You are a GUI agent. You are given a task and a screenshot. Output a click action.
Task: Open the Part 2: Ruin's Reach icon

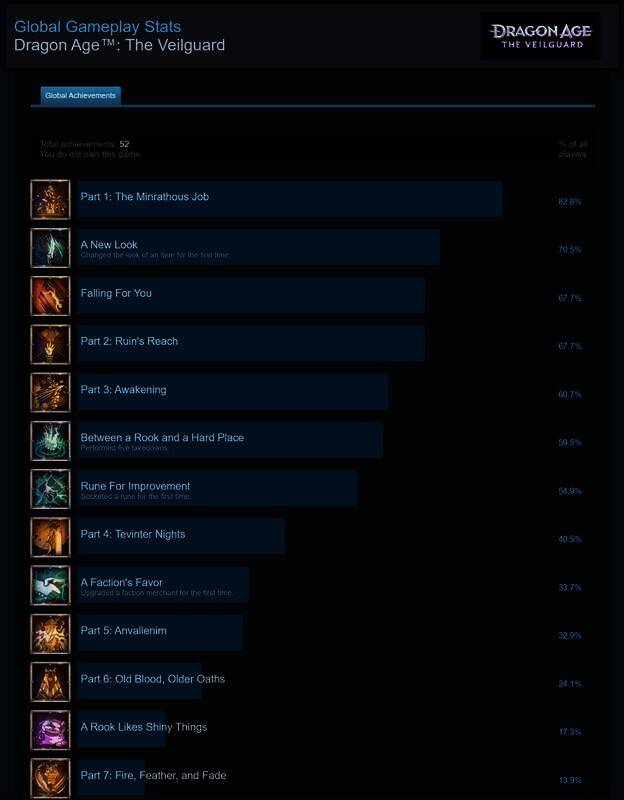[51, 344]
